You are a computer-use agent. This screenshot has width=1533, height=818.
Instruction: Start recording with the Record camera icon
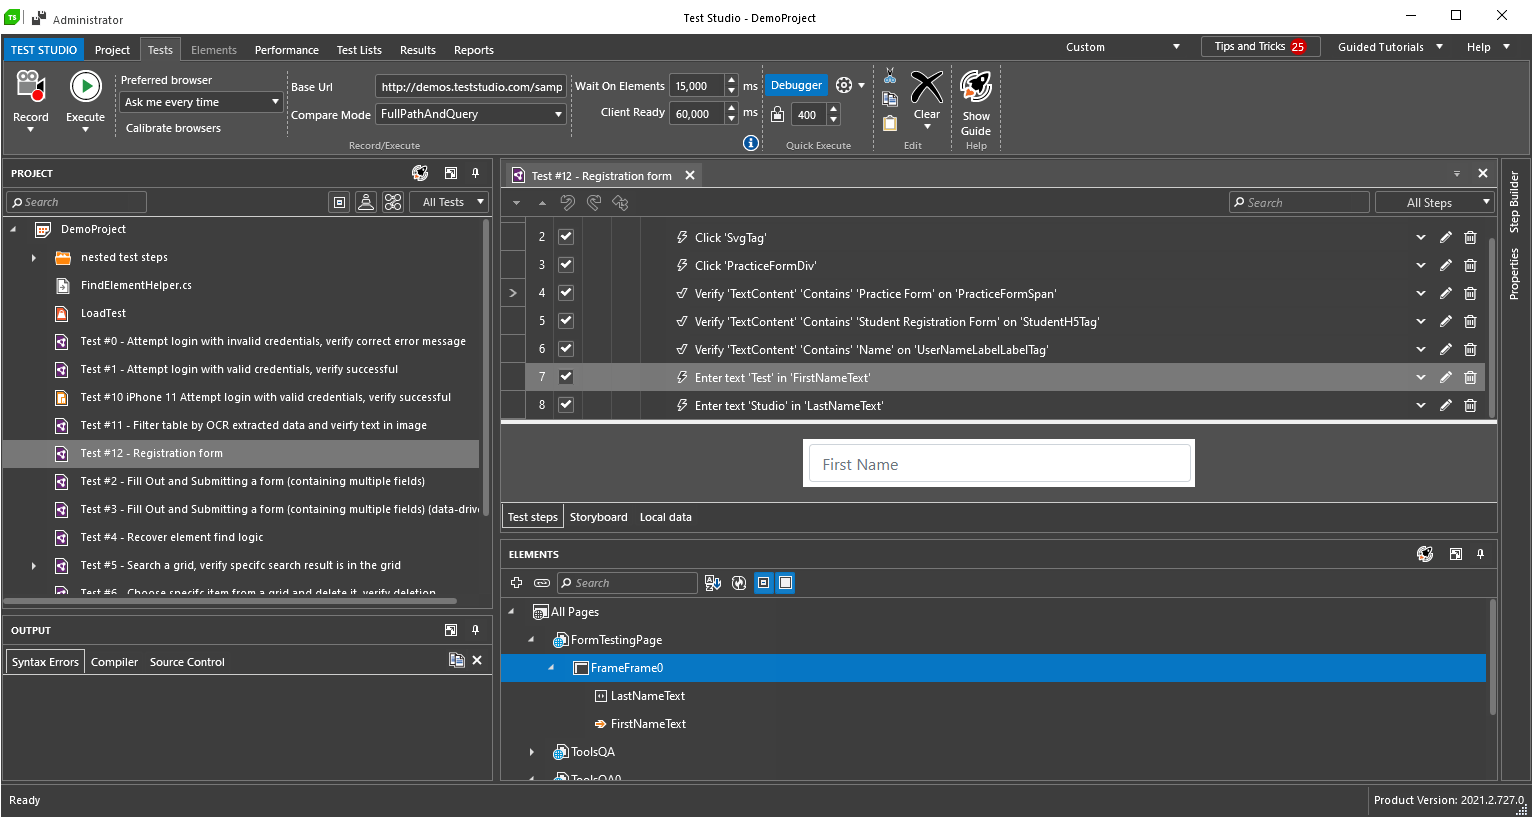(x=31, y=87)
